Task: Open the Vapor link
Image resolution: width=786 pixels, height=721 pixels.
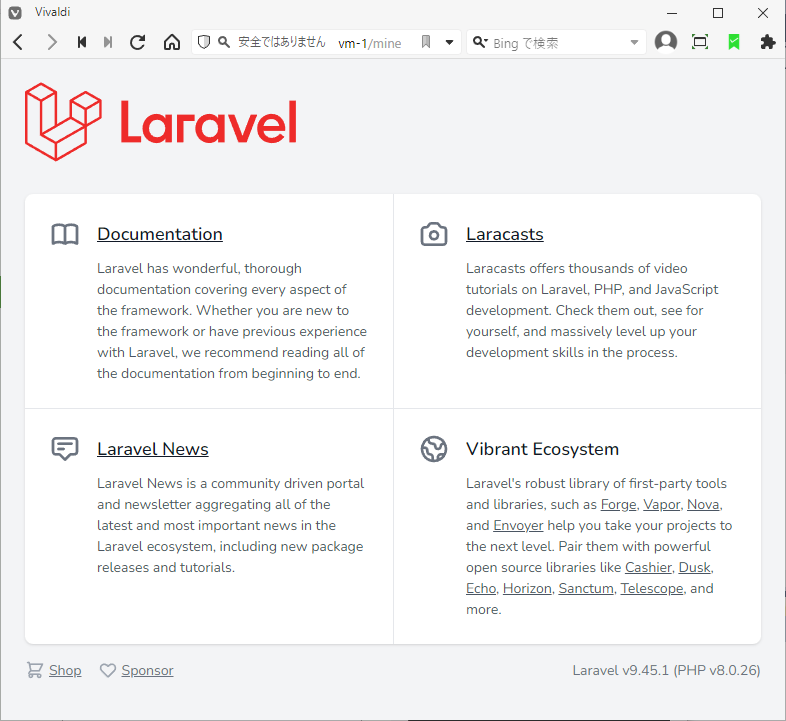Action: (662, 504)
